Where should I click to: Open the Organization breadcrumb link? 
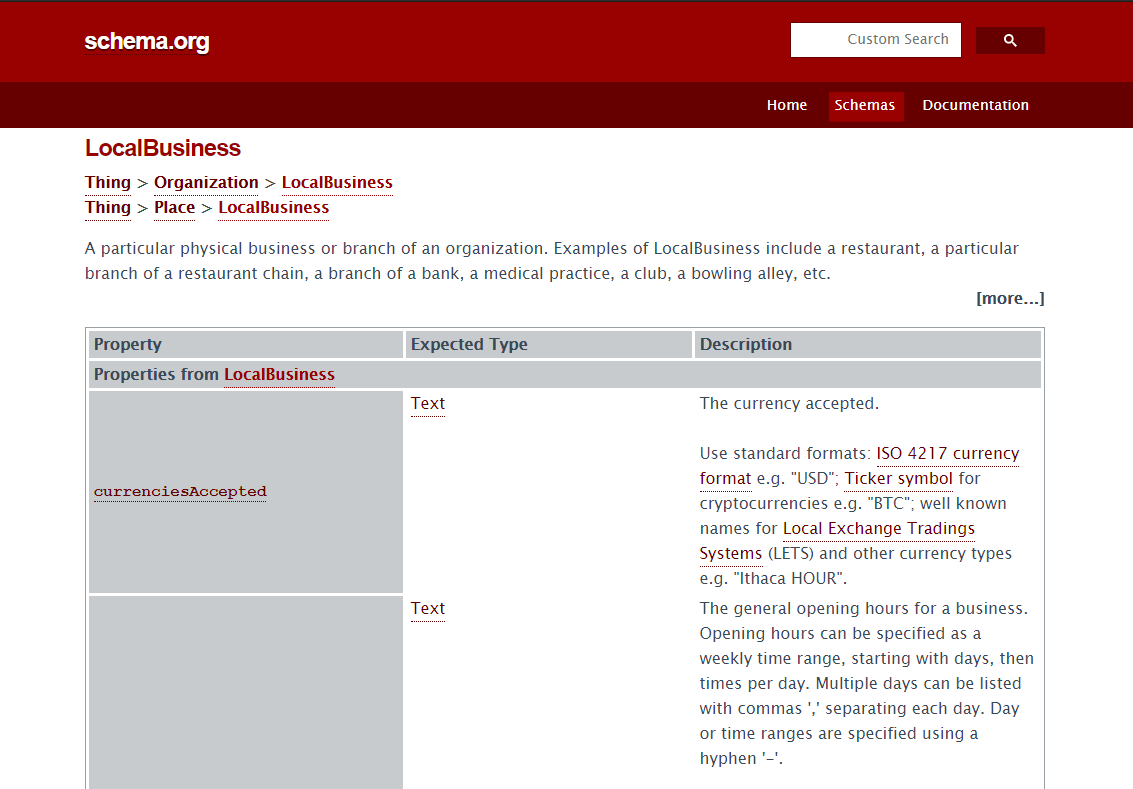point(206,182)
